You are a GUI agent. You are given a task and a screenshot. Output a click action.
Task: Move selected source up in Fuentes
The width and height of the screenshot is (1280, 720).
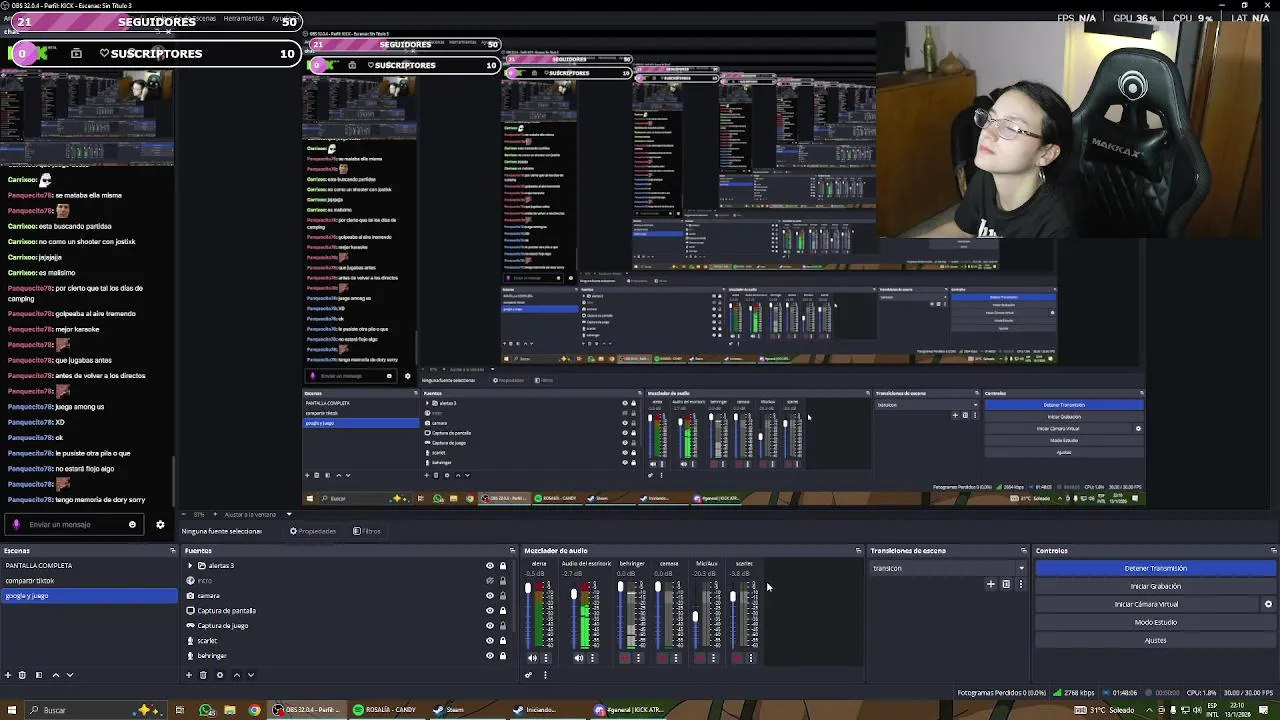[236, 675]
